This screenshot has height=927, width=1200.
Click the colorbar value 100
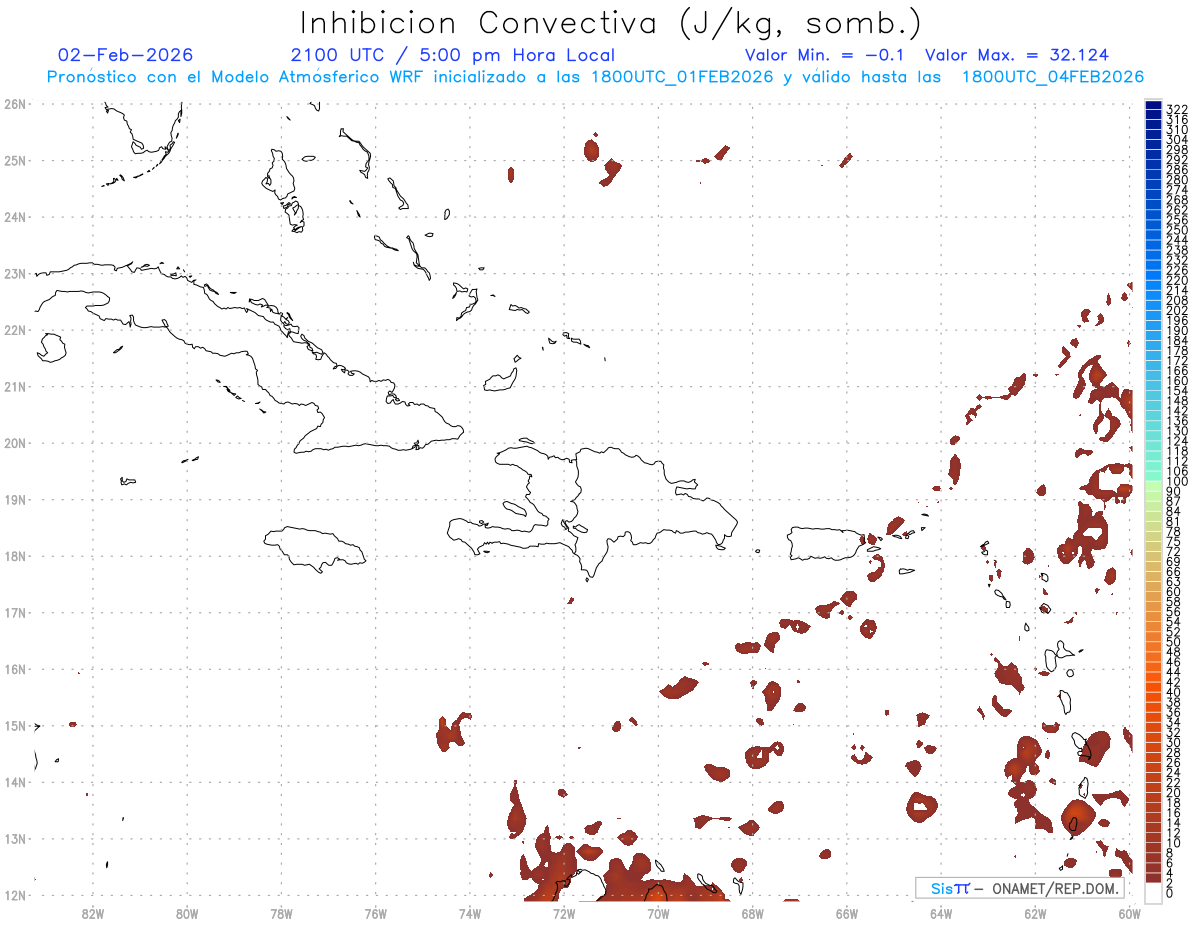click(1177, 482)
